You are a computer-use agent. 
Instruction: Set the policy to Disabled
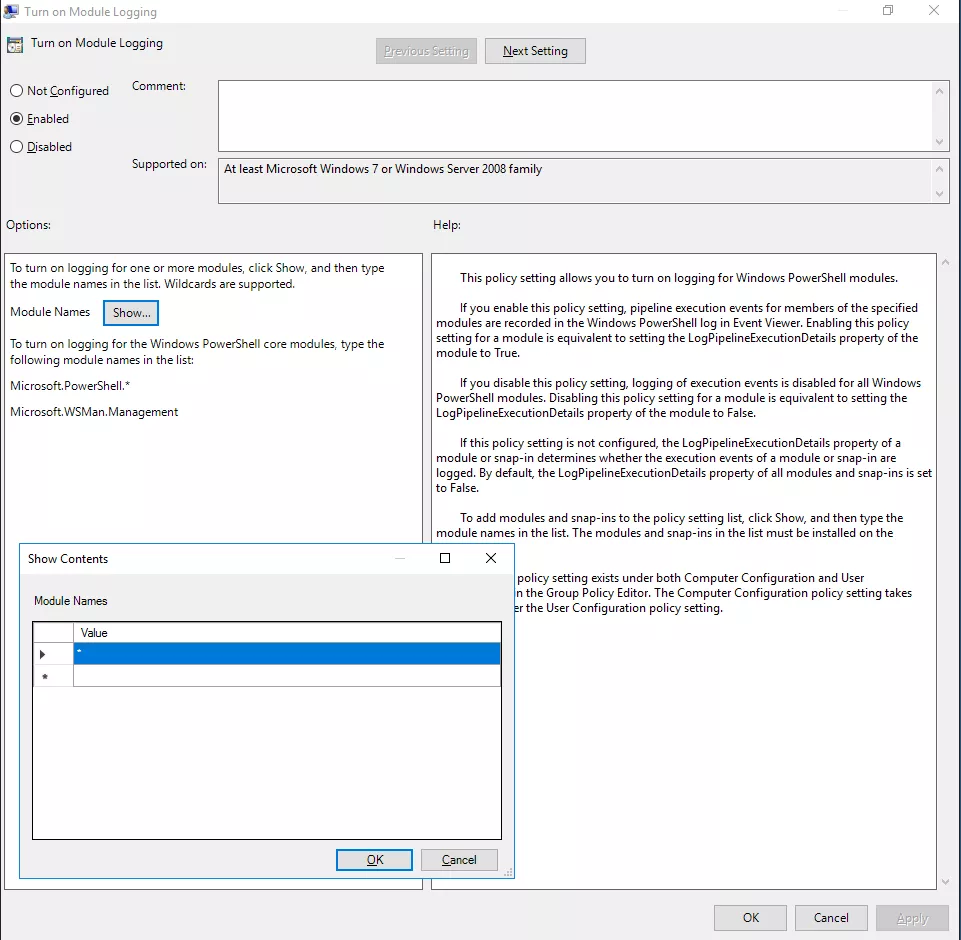coord(16,147)
